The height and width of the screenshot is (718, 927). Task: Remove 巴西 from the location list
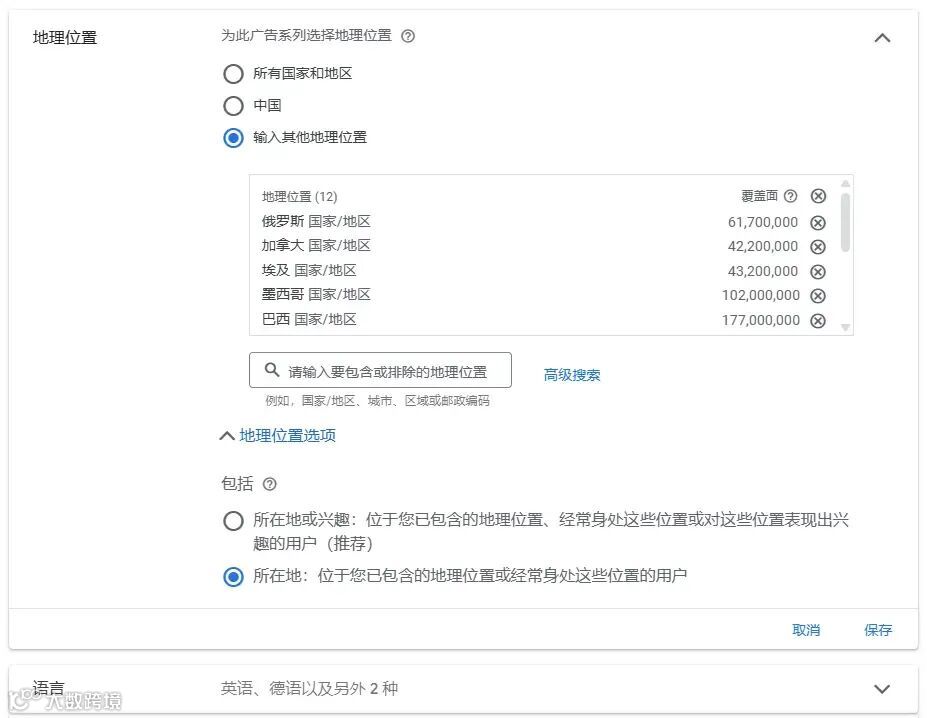[x=818, y=321]
